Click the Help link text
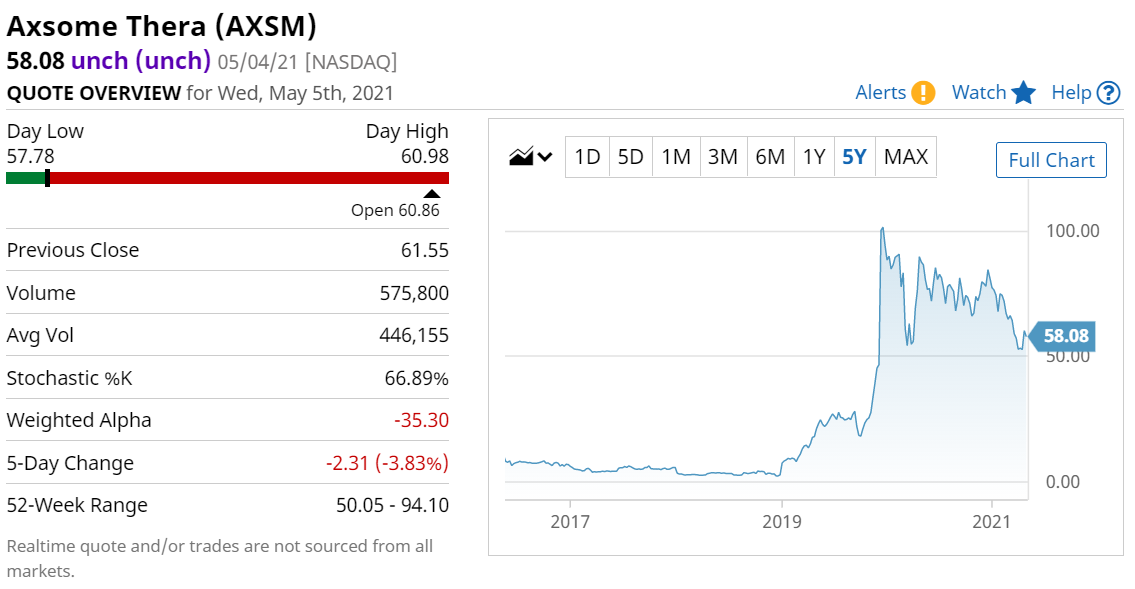 pos(1071,93)
